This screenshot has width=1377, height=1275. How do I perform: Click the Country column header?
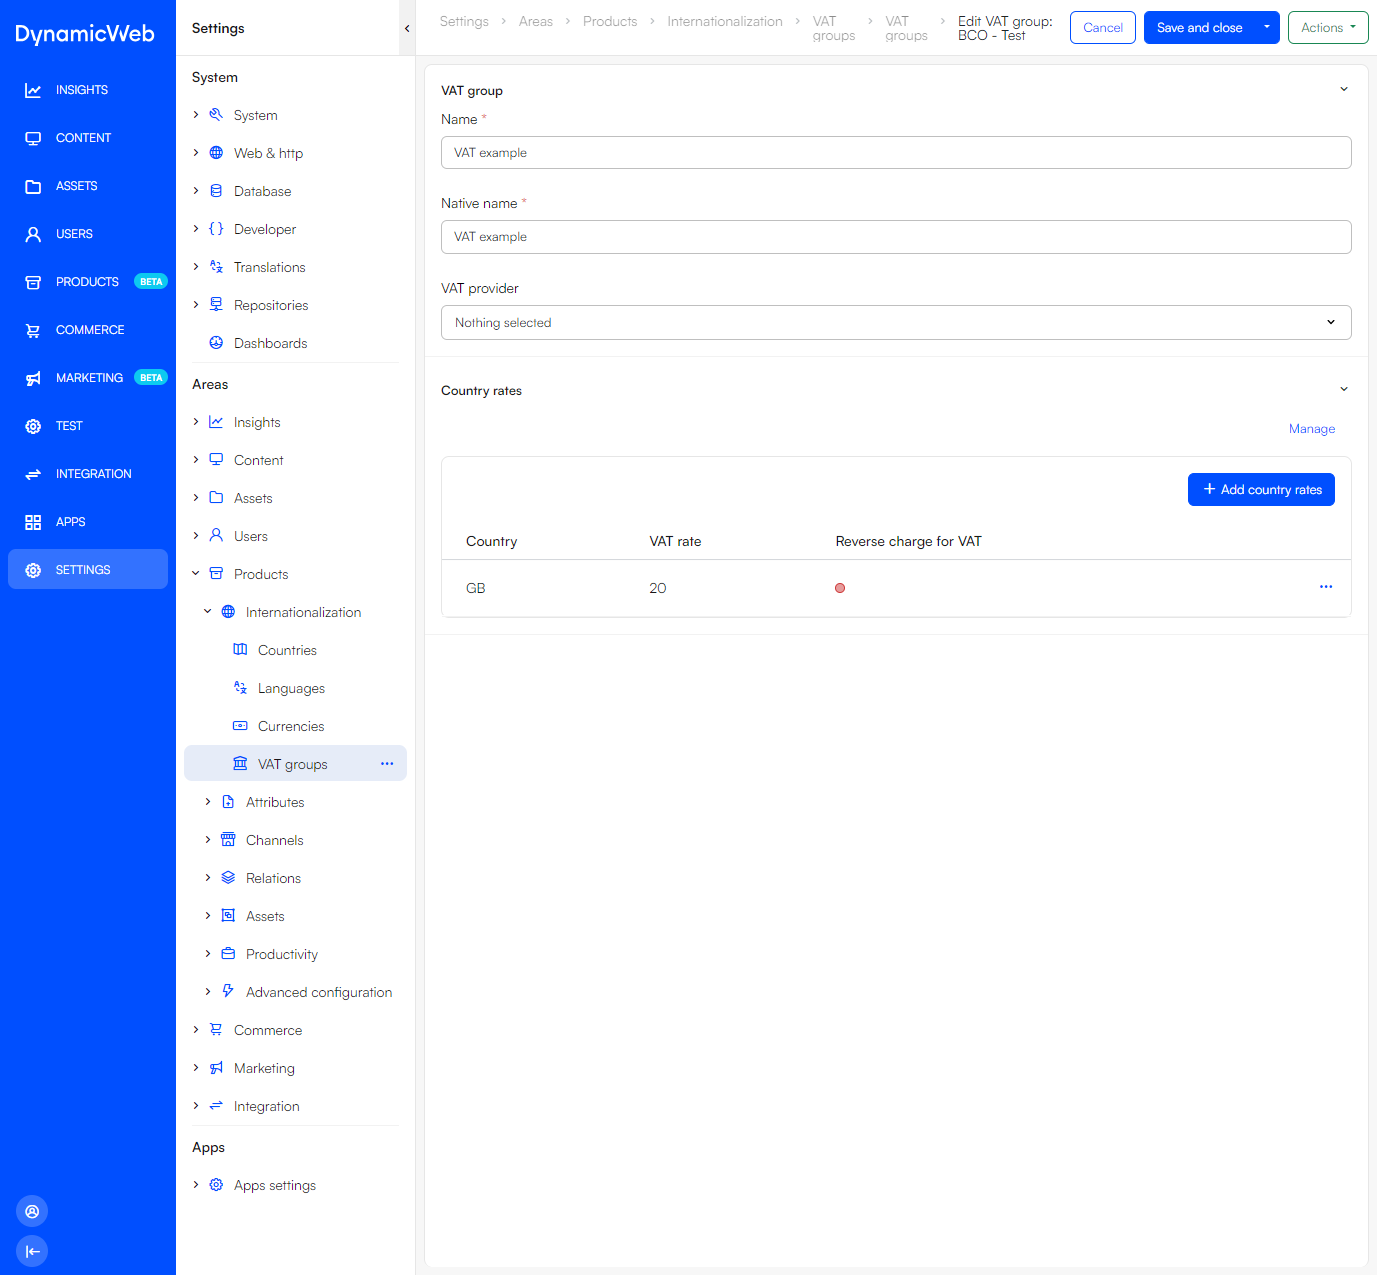coord(491,541)
